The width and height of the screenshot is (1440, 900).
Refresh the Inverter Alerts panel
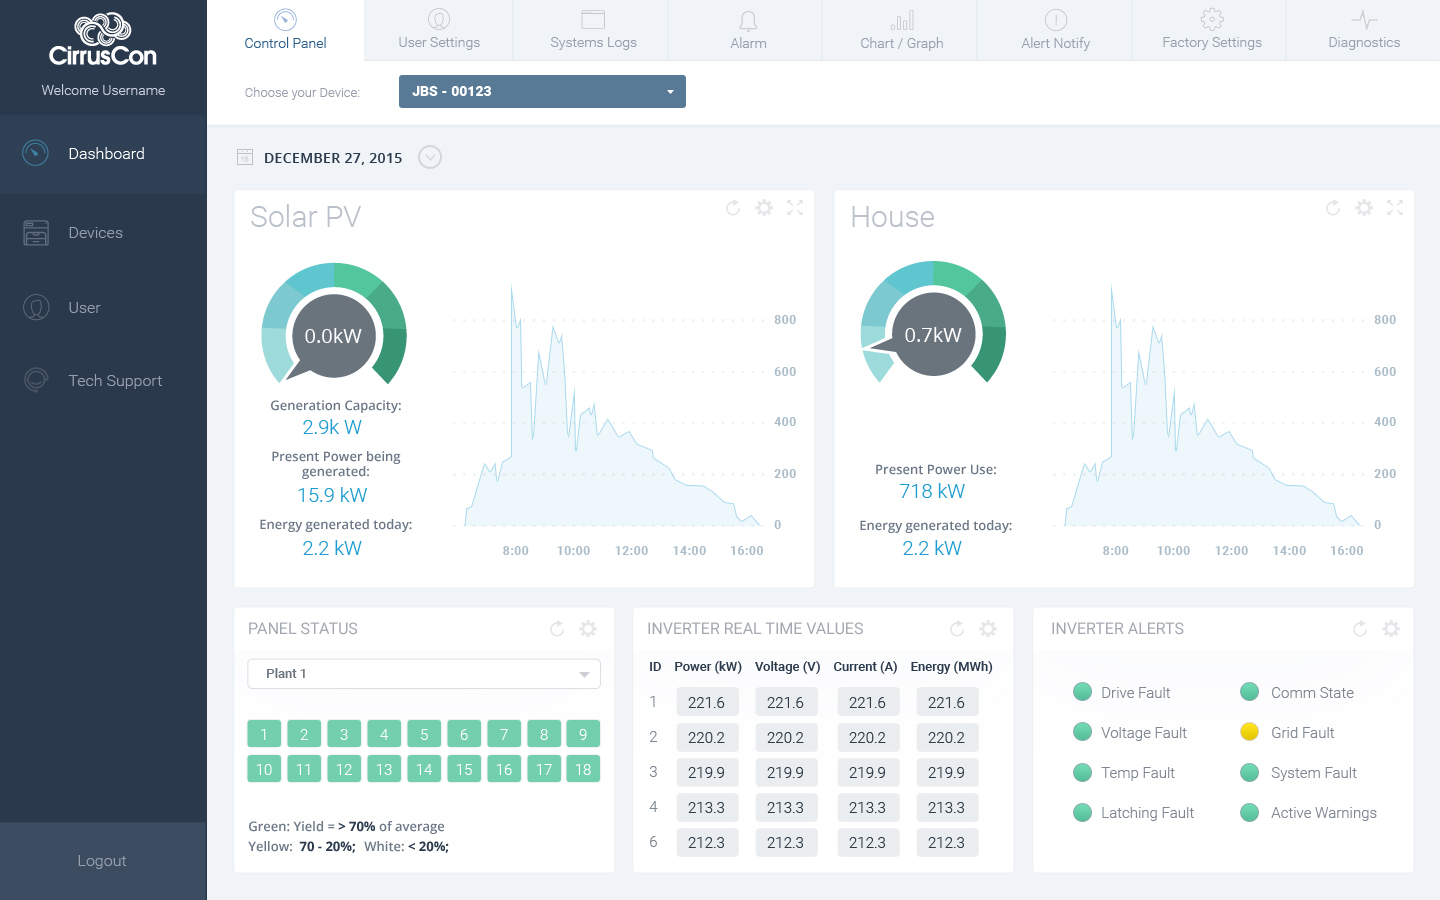[x=1359, y=628]
